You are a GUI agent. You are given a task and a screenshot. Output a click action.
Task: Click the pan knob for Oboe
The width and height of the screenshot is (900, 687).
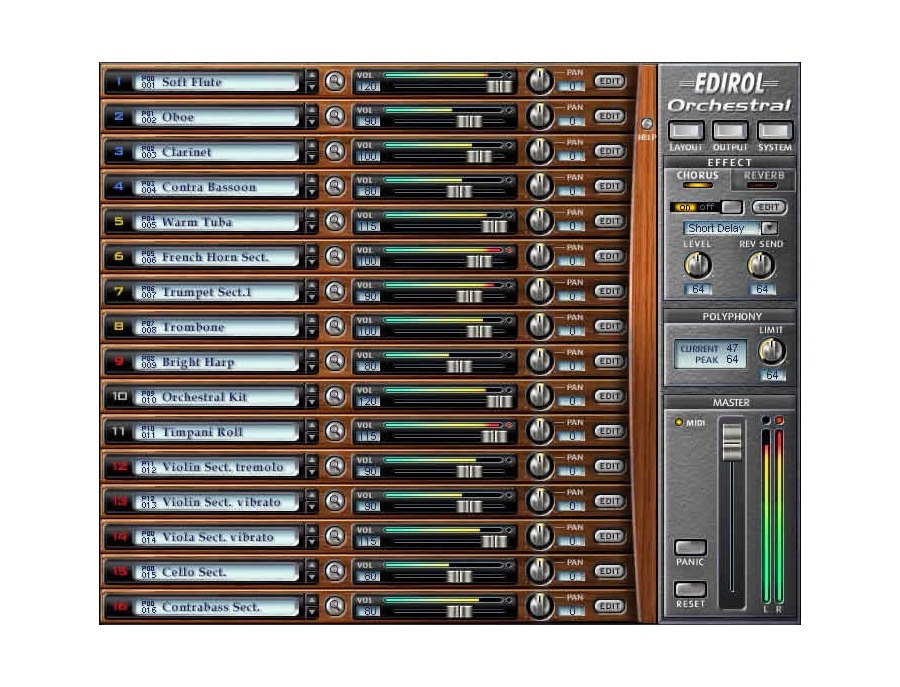click(x=540, y=117)
